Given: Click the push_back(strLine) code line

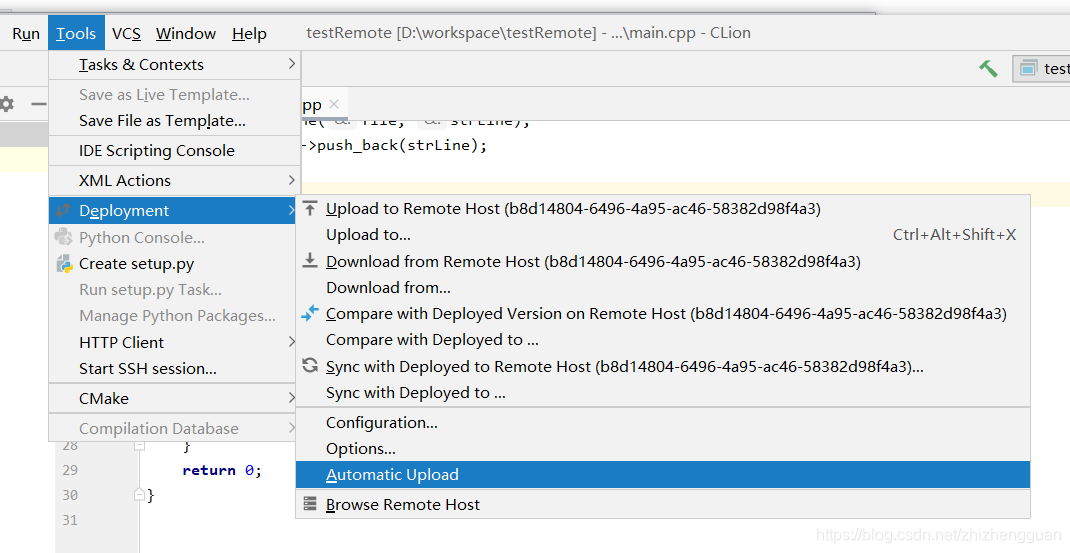Looking at the screenshot, I should [x=395, y=145].
